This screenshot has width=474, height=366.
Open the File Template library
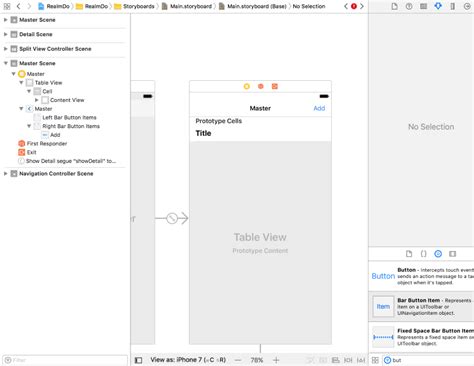coord(409,254)
